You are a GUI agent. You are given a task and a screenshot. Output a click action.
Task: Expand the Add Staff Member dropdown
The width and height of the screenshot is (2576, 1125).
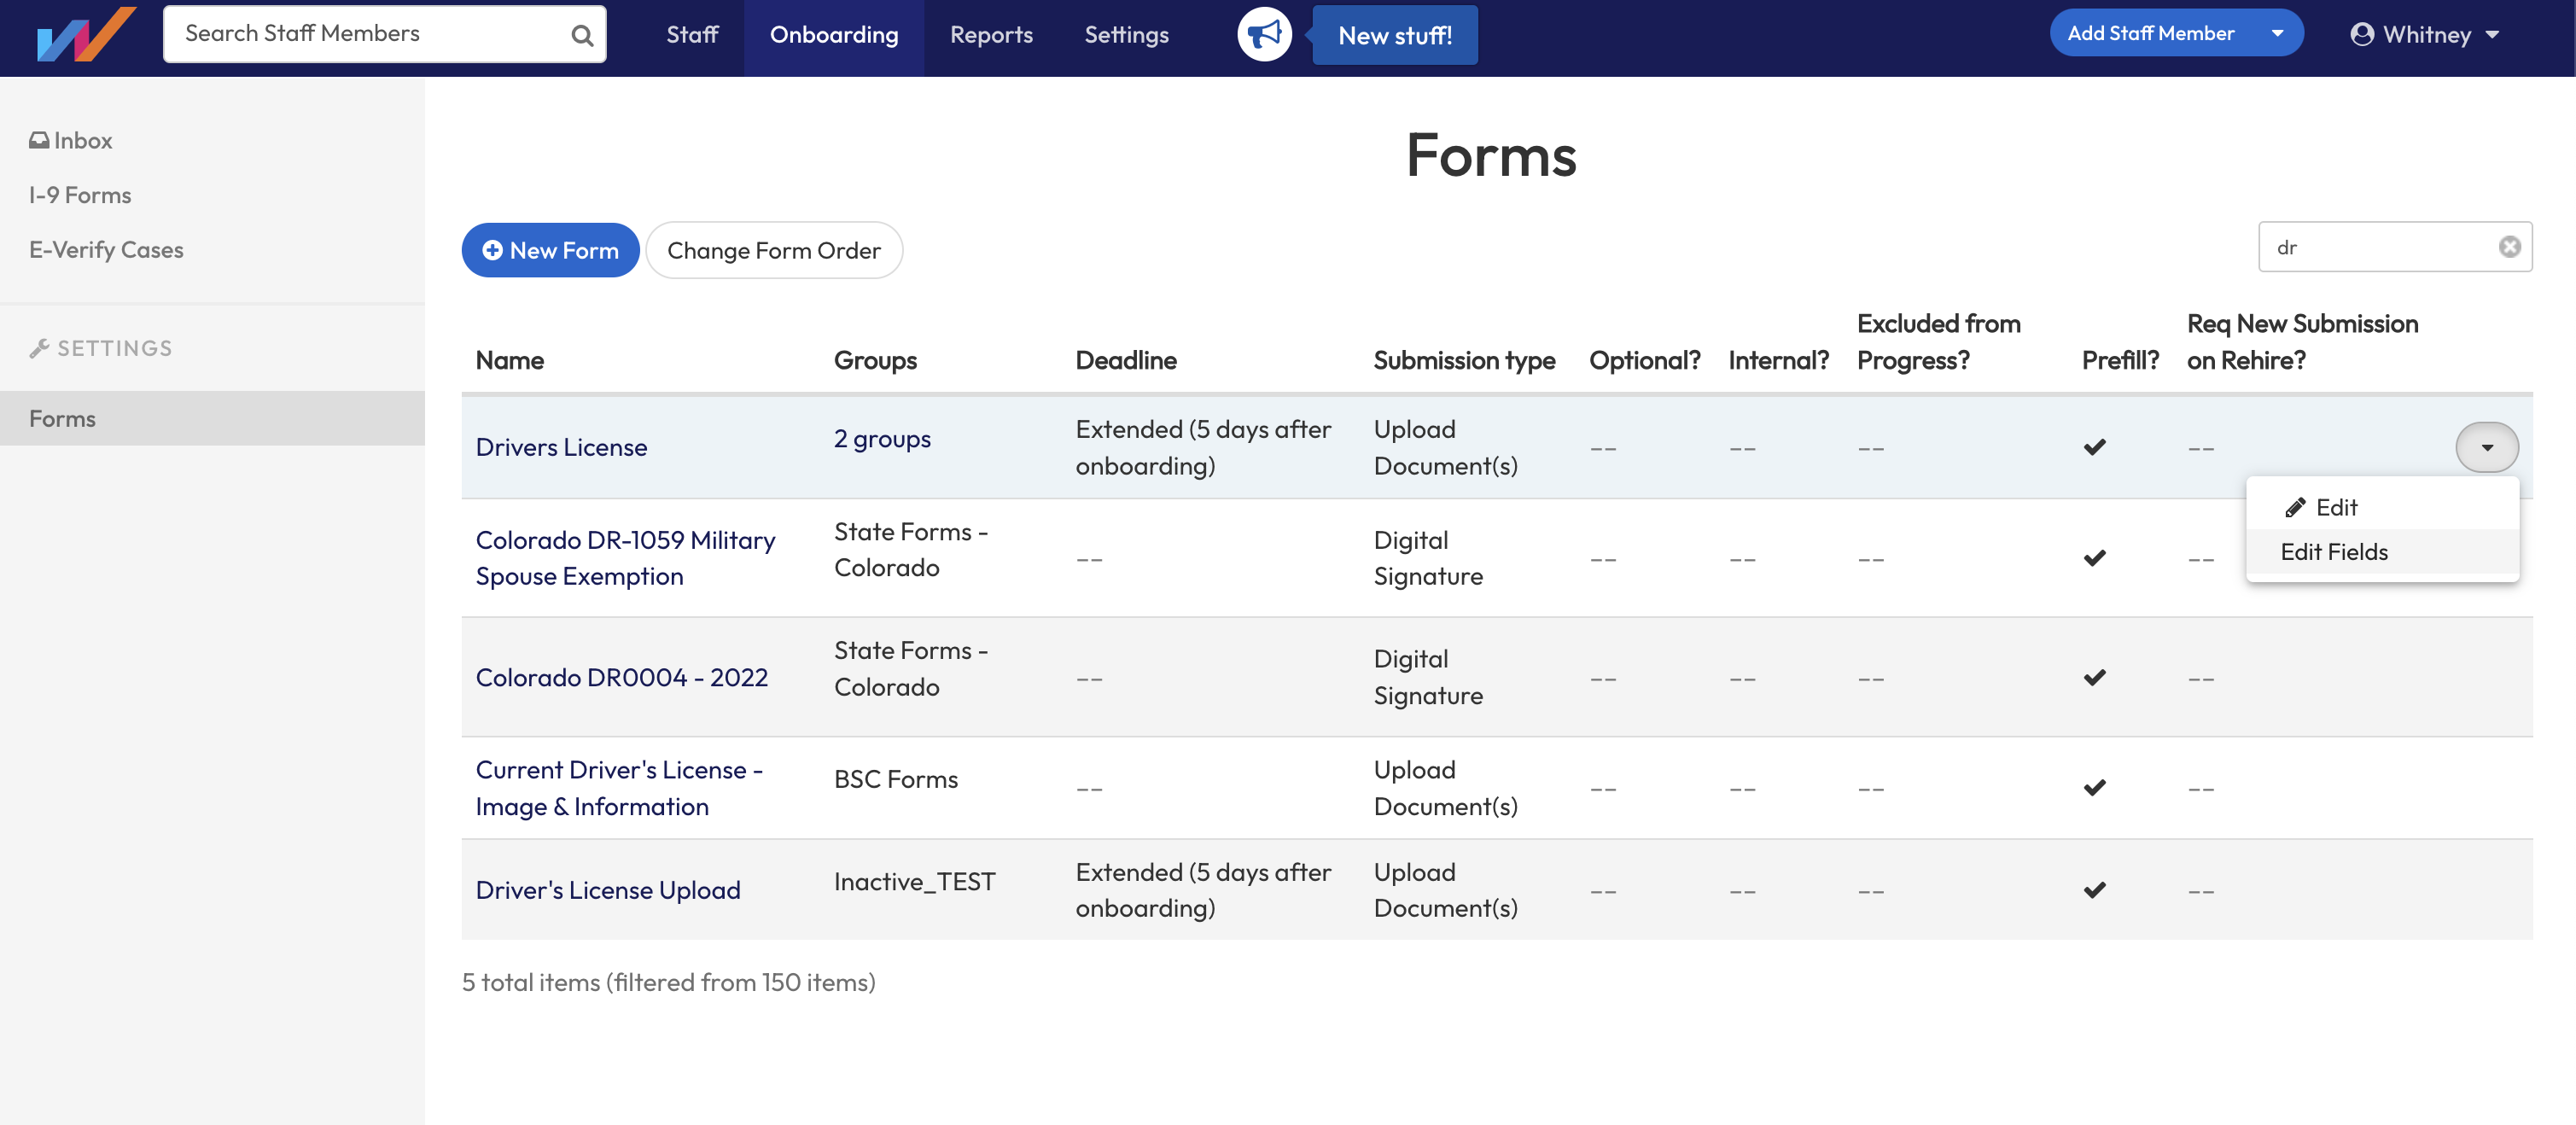2279,32
